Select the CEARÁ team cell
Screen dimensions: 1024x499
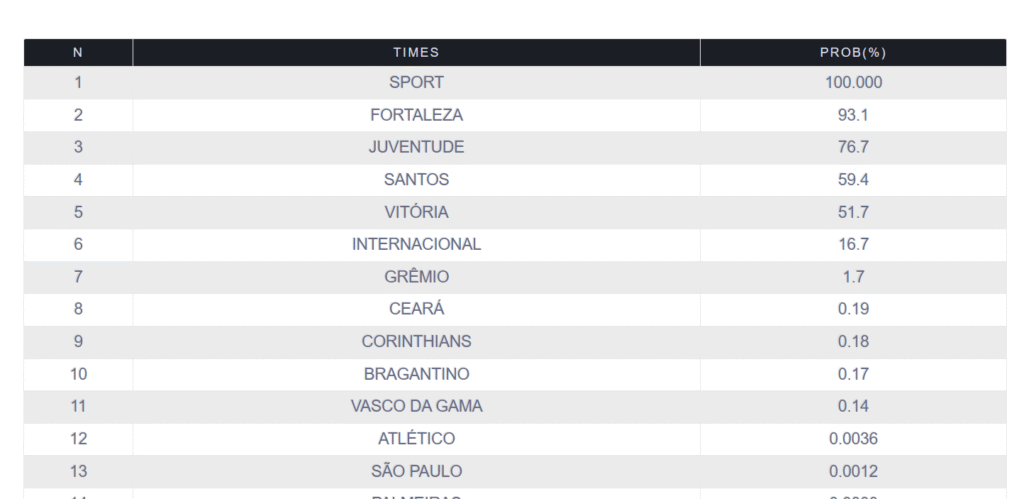point(416,309)
